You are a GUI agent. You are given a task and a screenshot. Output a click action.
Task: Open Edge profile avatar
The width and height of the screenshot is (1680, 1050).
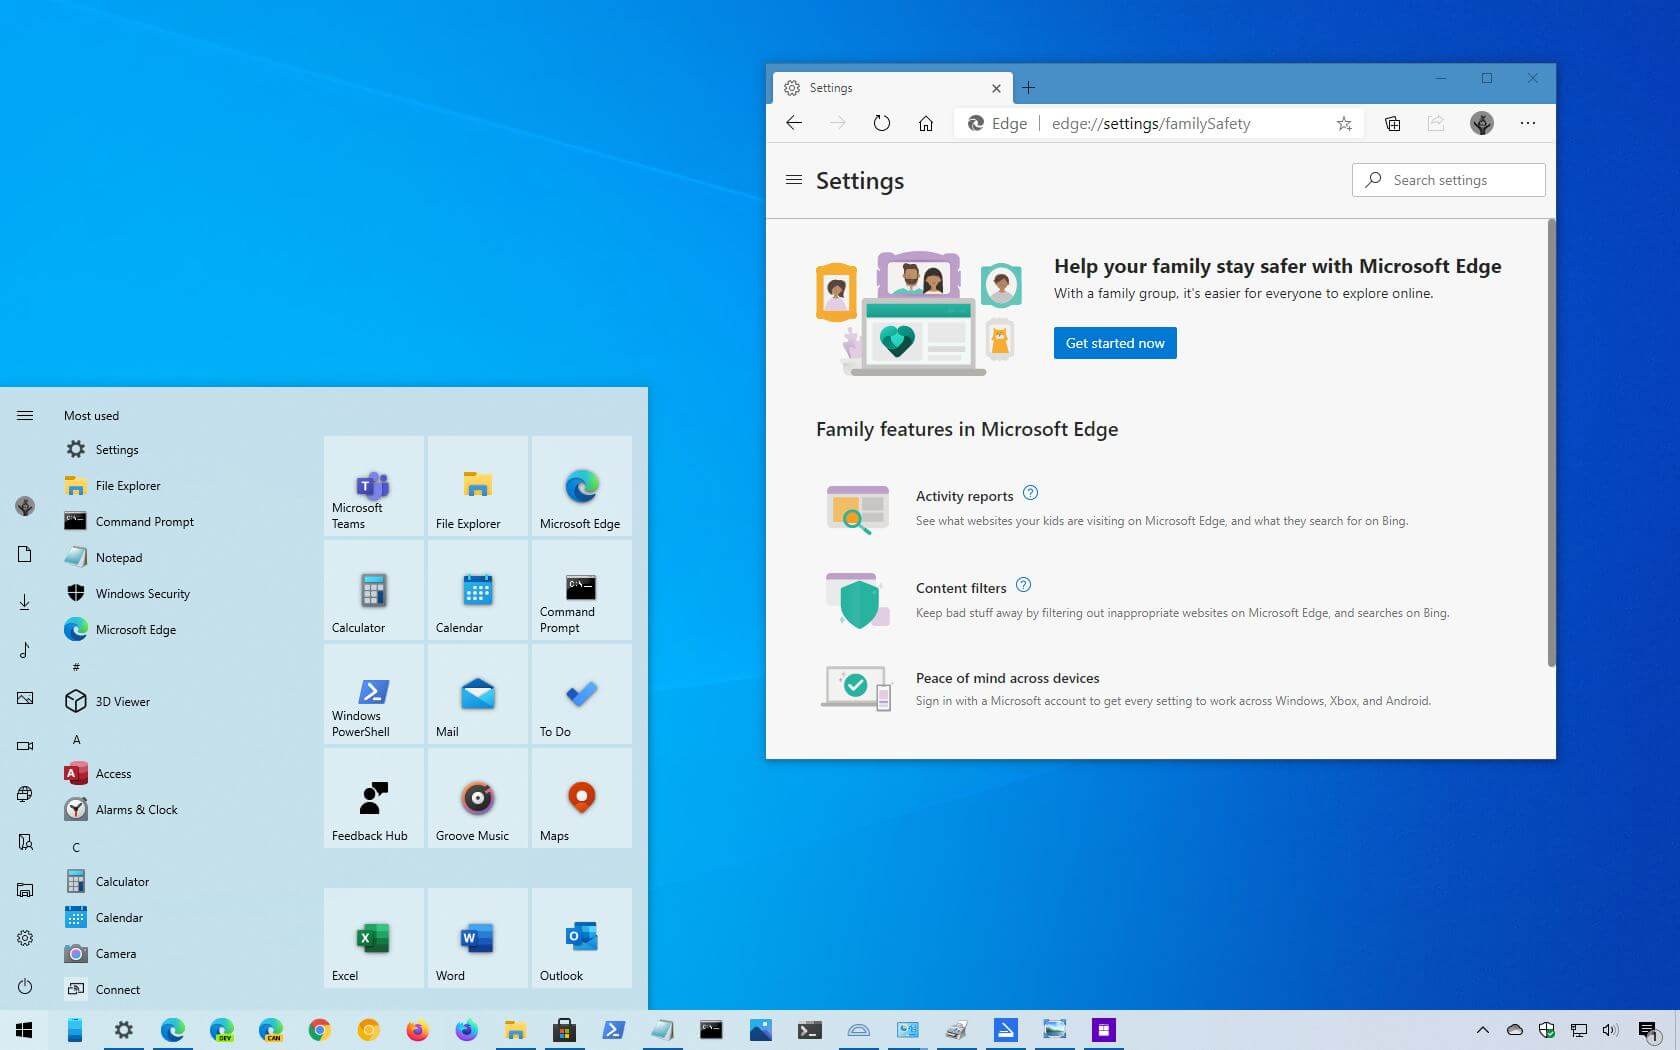tap(1482, 123)
